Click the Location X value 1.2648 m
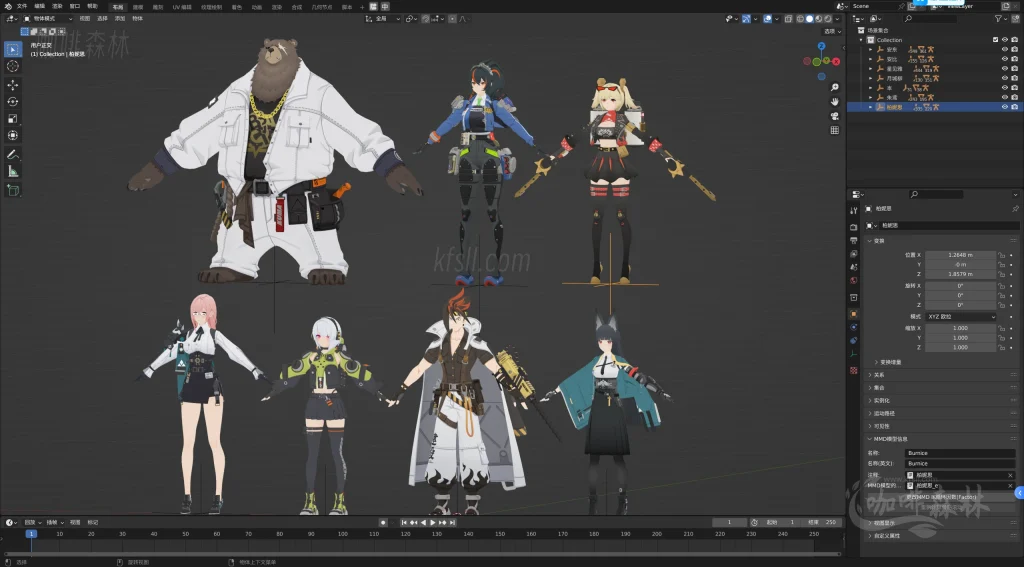Image resolution: width=1024 pixels, height=567 pixels. 960,255
